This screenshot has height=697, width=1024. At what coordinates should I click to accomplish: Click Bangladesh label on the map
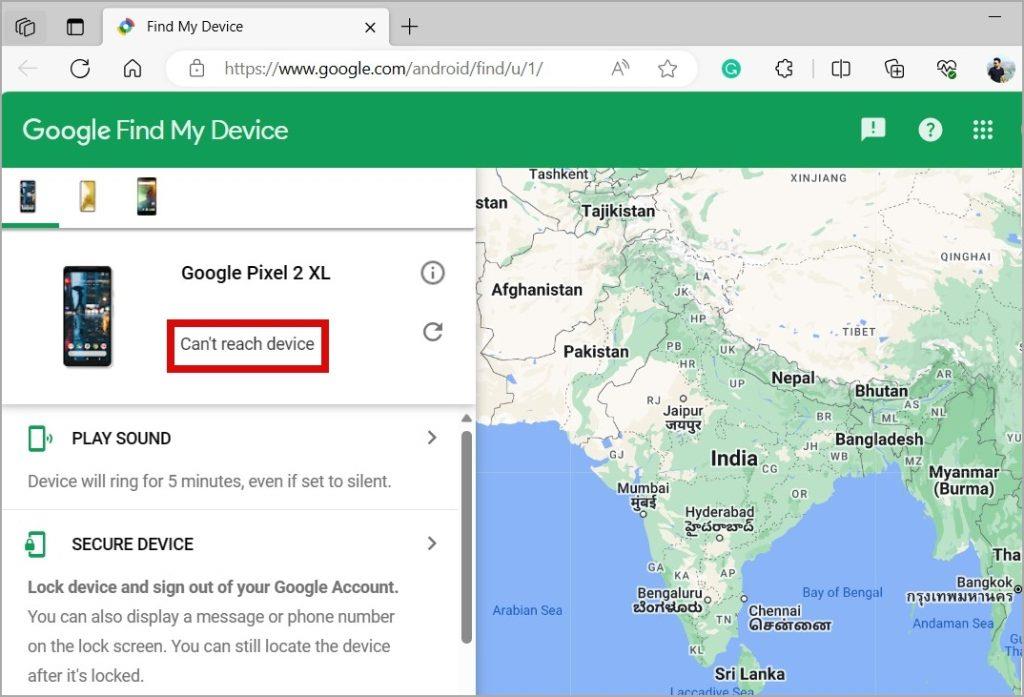coord(879,439)
